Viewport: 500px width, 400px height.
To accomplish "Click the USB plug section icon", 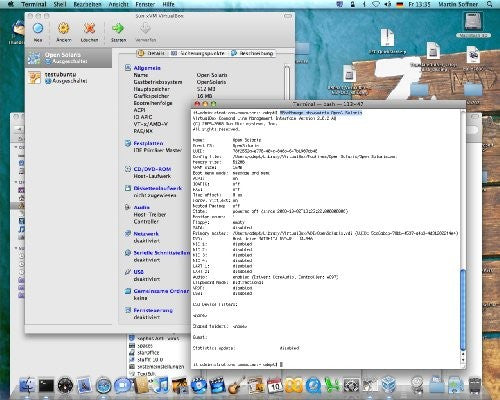I will pos(128,272).
